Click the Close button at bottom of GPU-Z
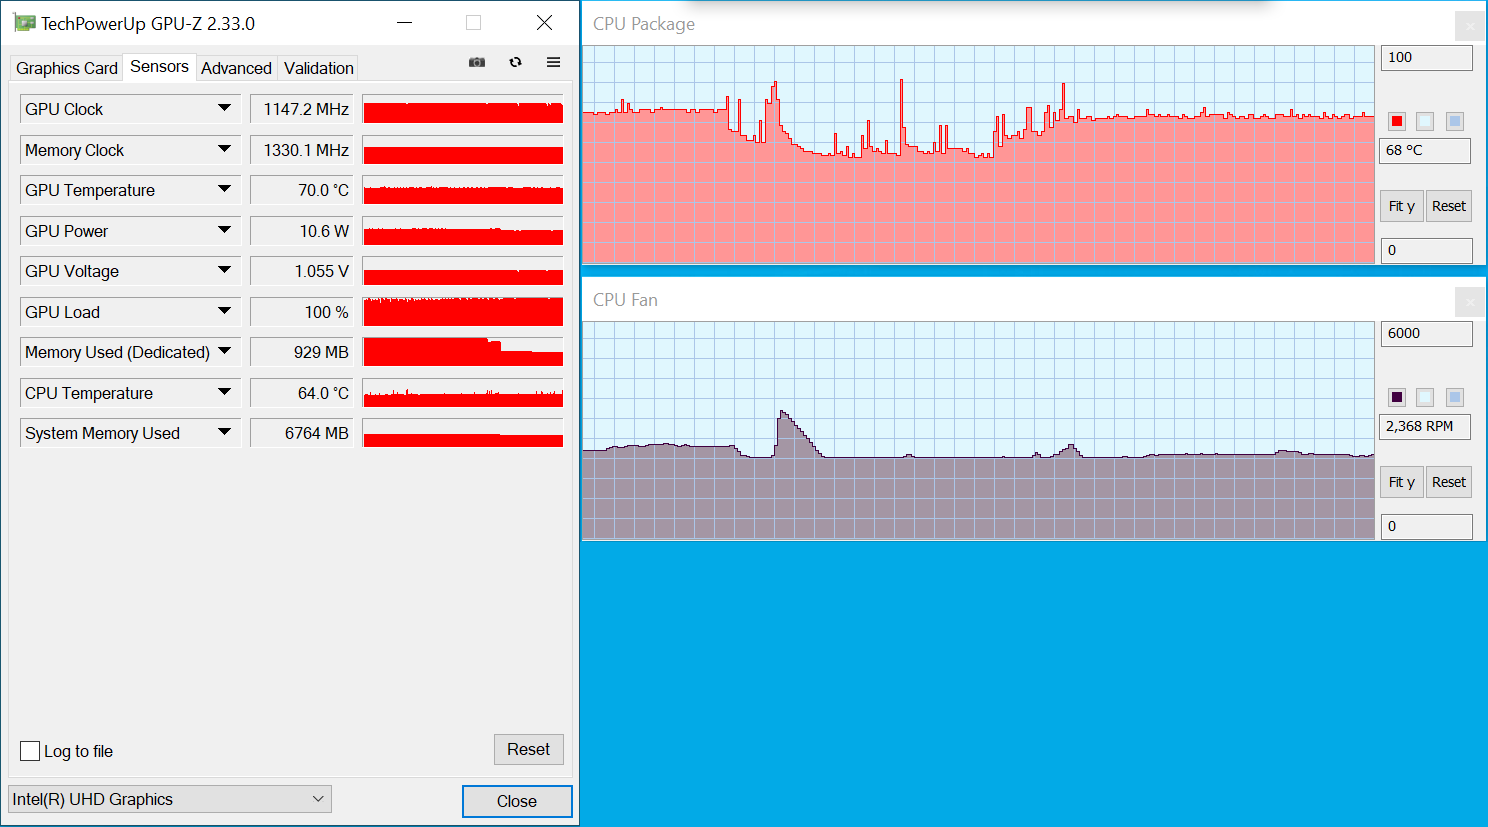Image resolution: width=1488 pixels, height=827 pixels. tap(516, 801)
